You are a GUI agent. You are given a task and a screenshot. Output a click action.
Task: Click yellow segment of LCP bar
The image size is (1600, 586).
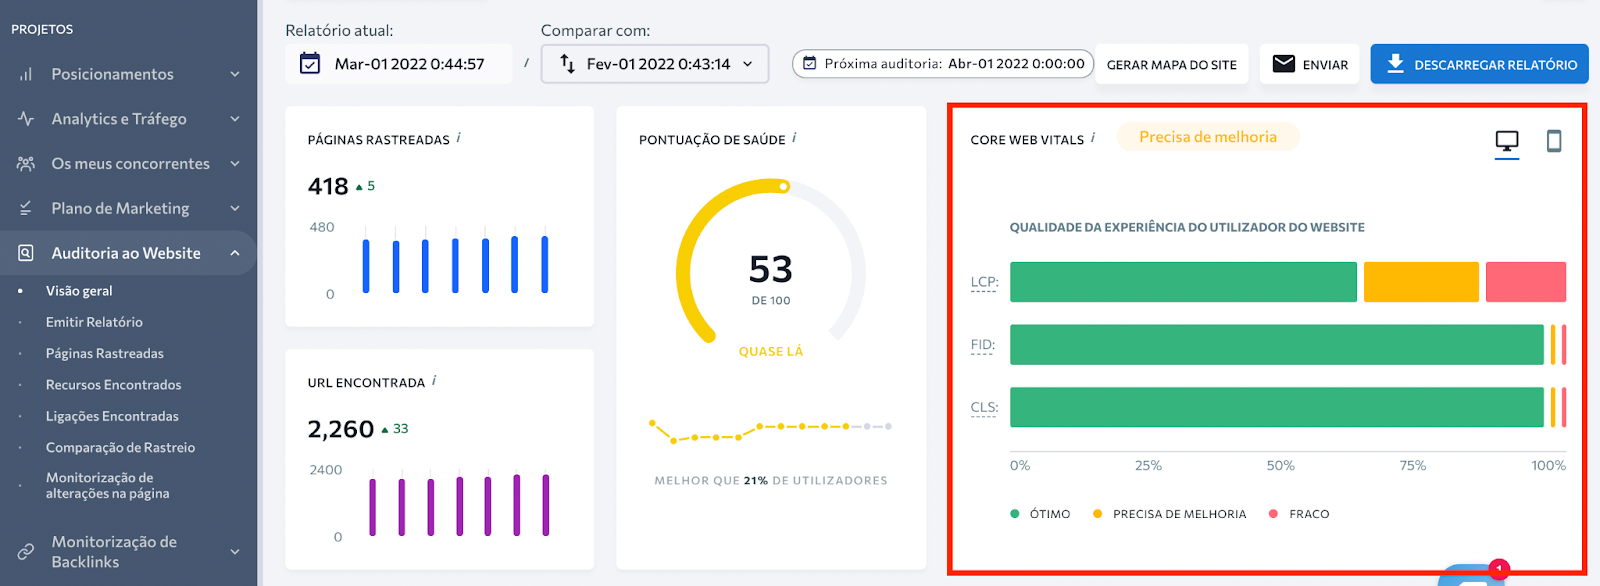[1421, 282]
